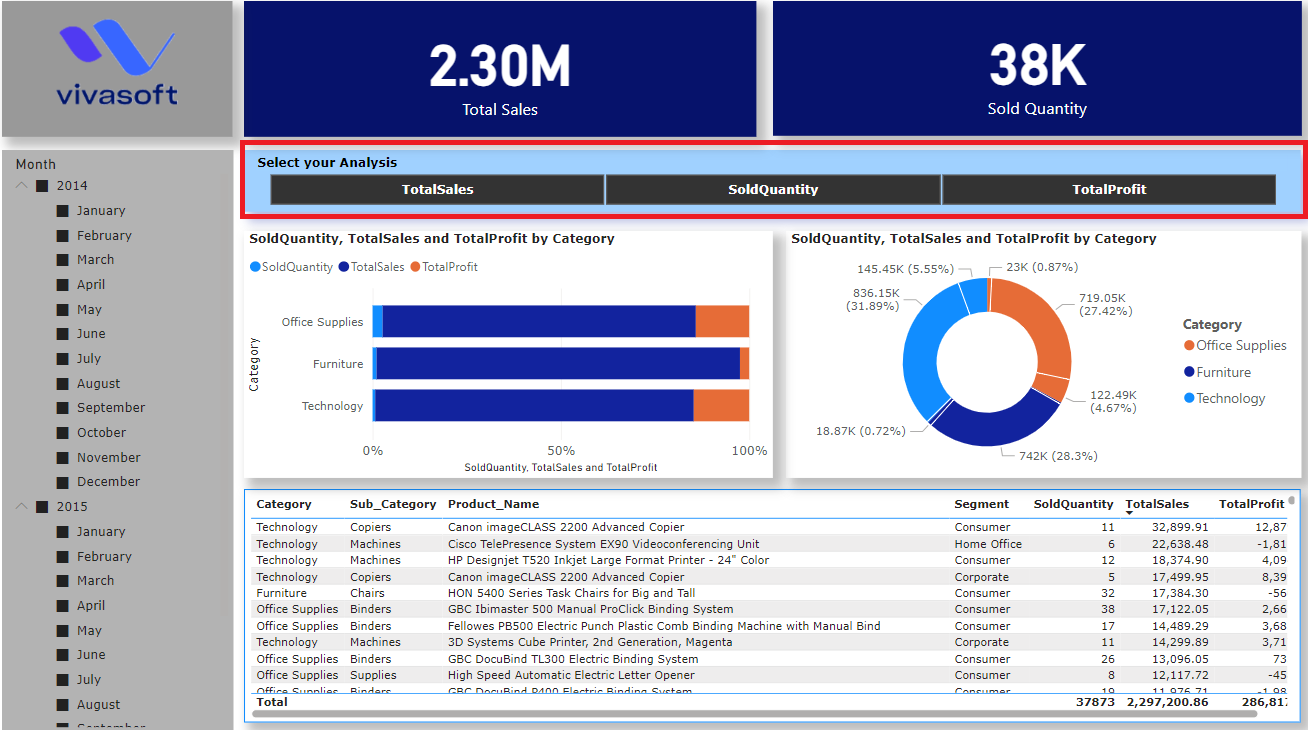Click the 2.30M Total Sales card

(x=499, y=68)
